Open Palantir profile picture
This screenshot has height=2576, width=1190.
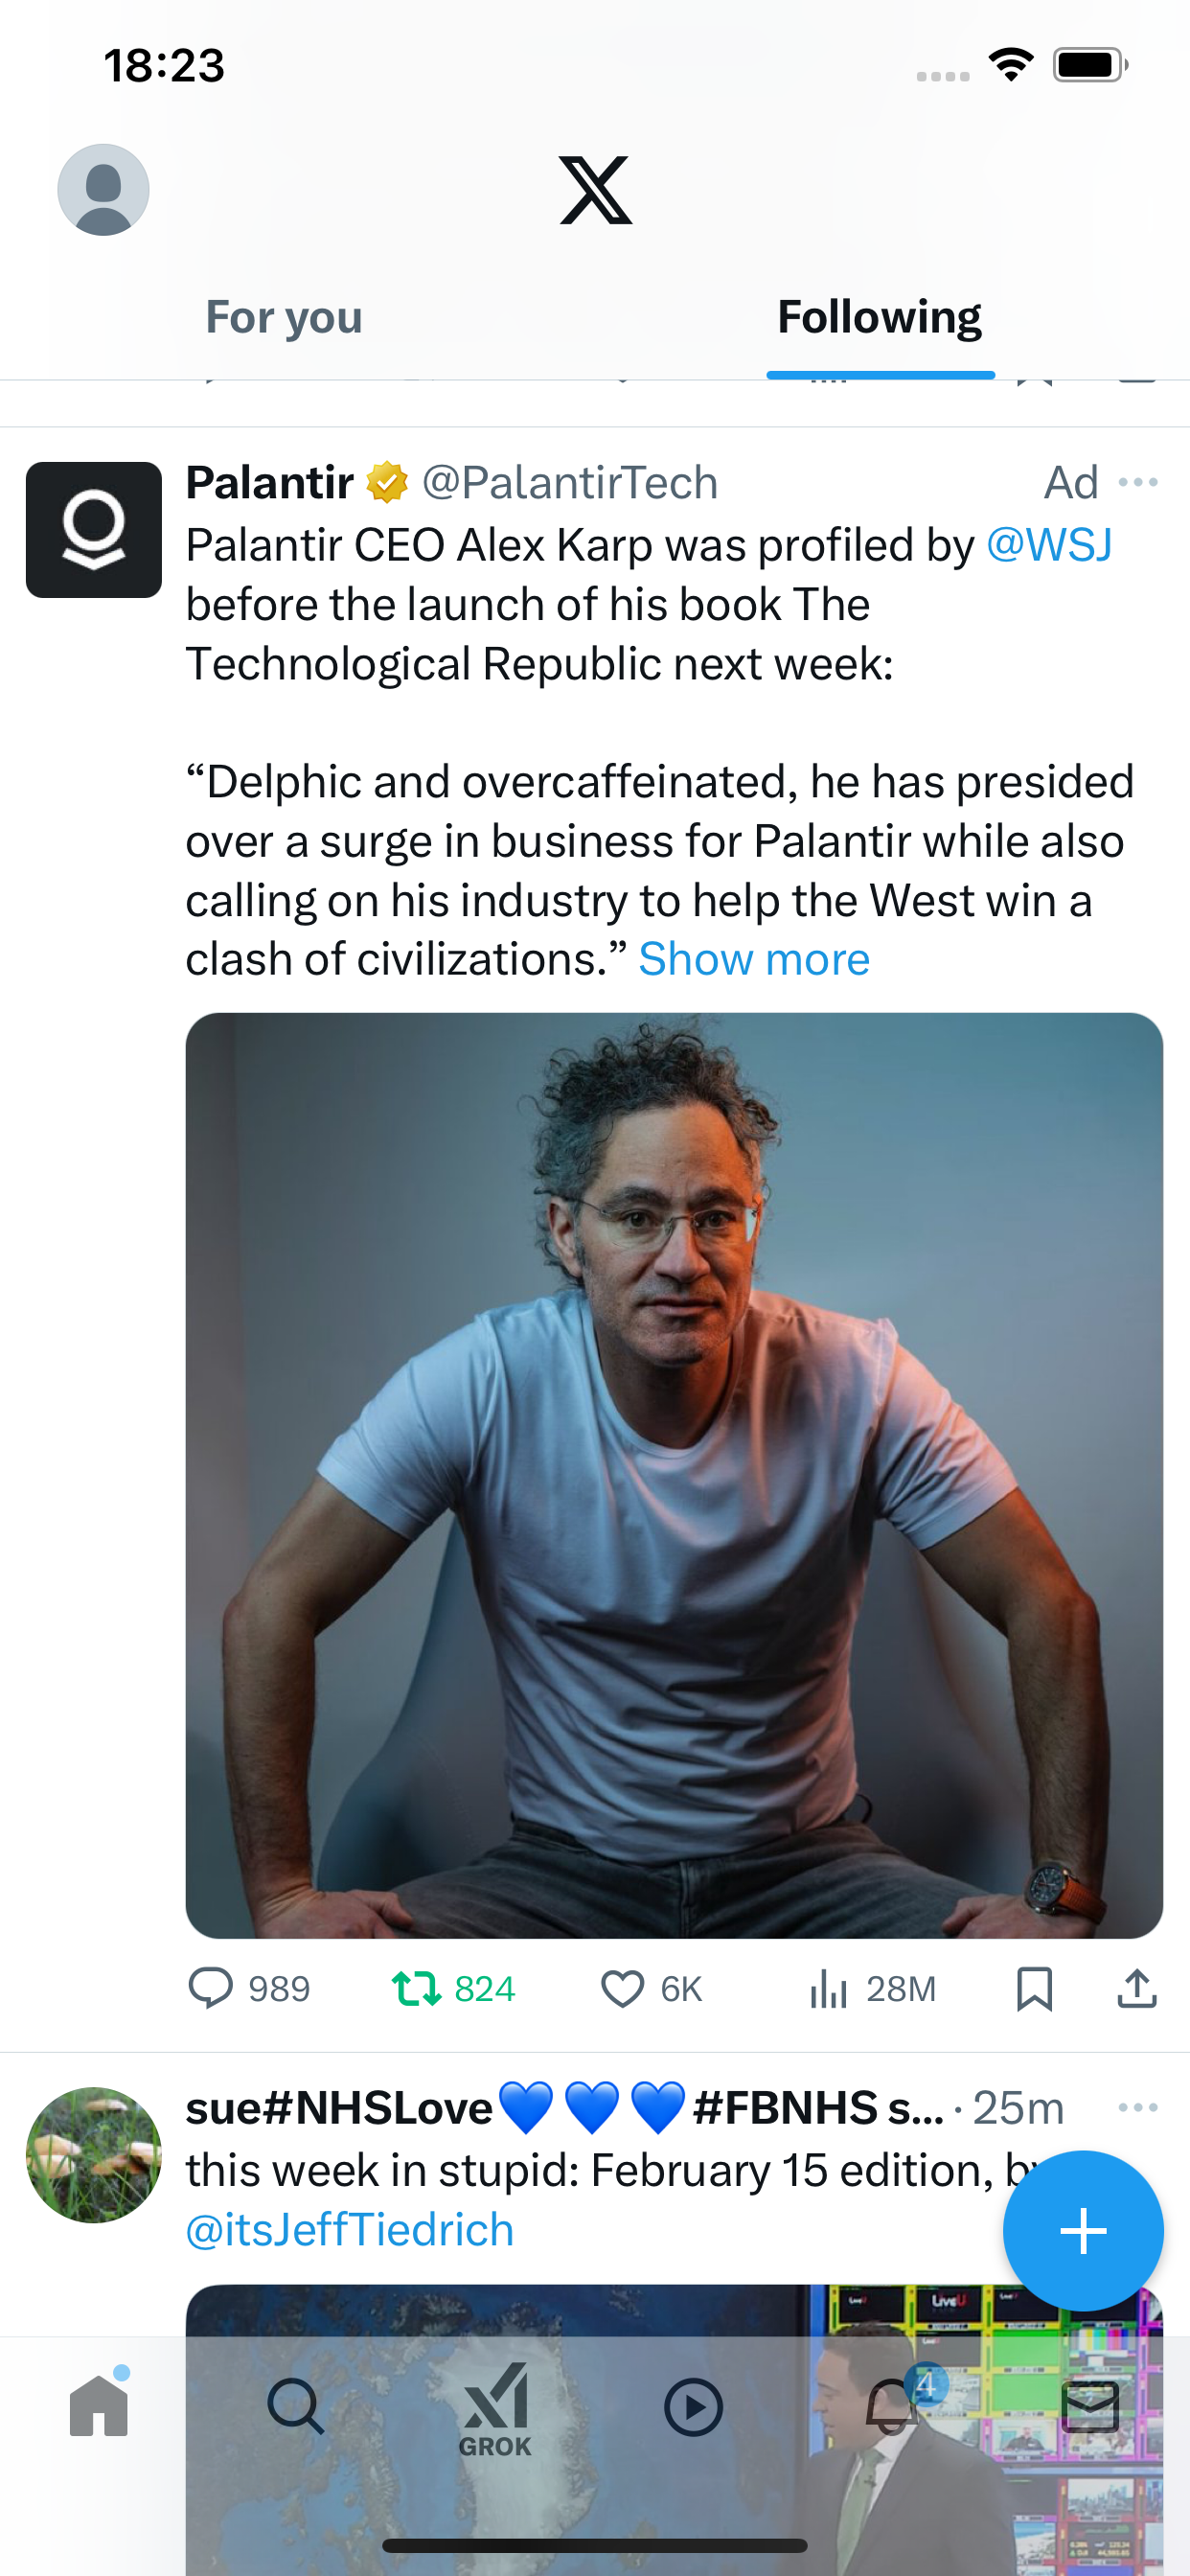[94, 530]
